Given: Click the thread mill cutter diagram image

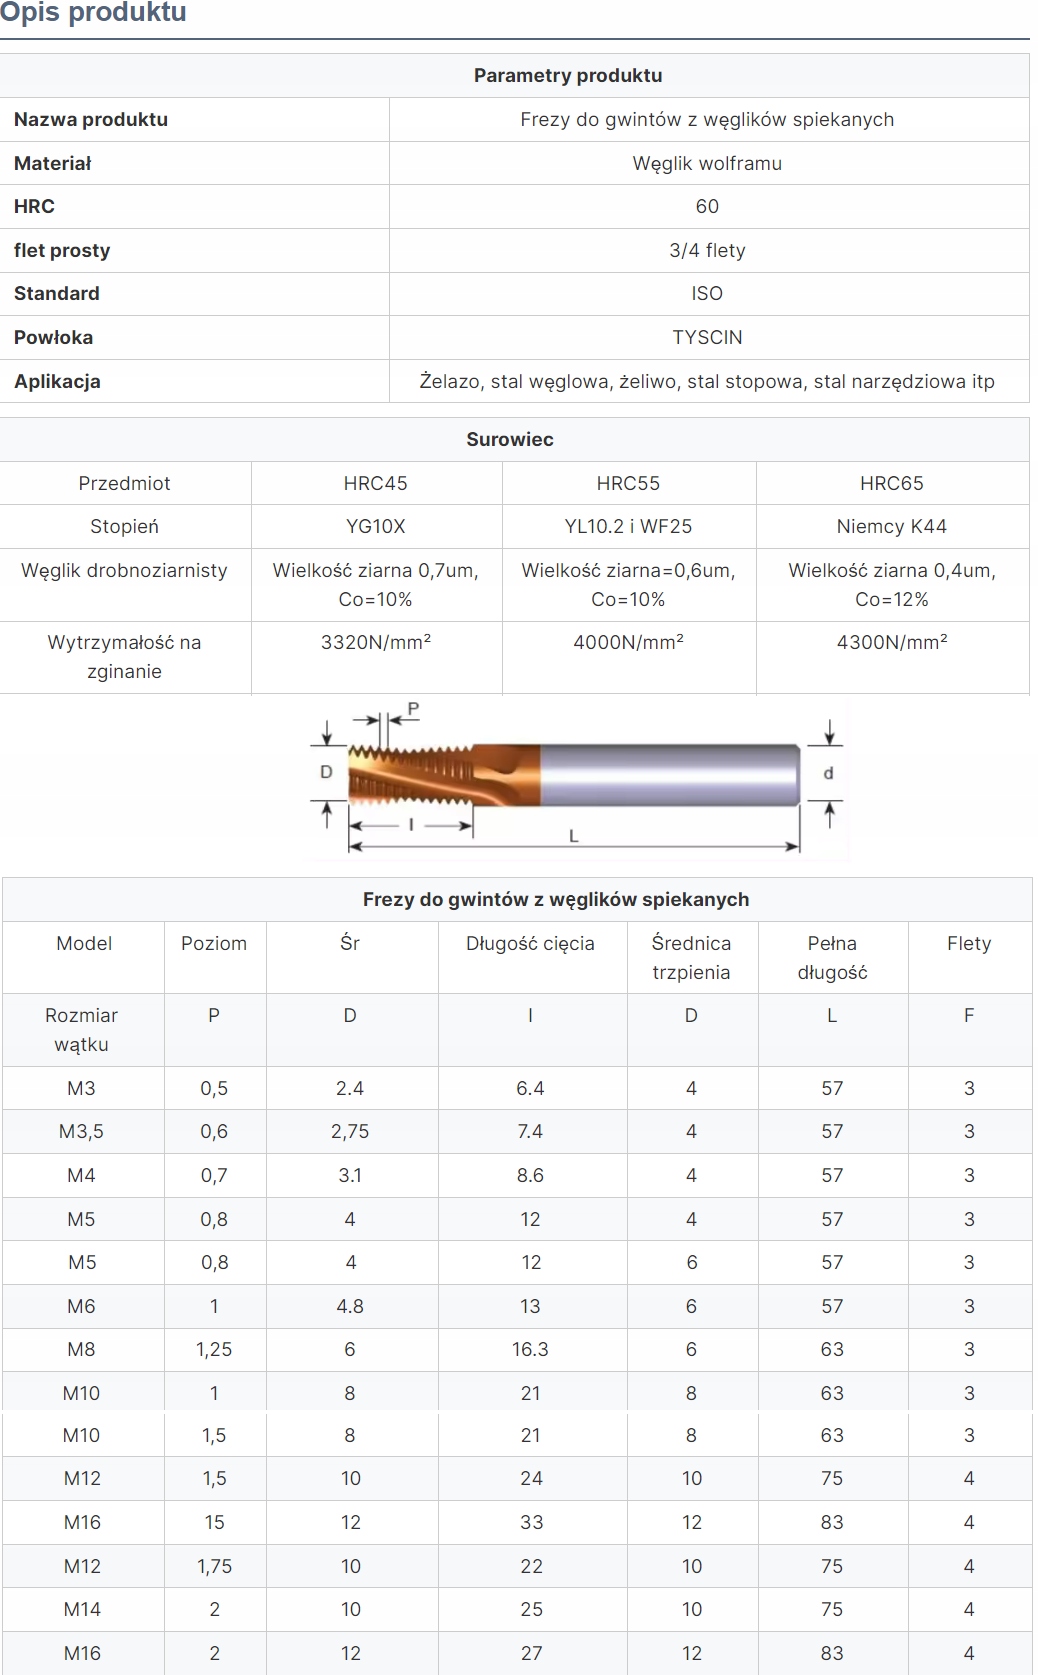Looking at the screenshot, I should tap(577, 779).
